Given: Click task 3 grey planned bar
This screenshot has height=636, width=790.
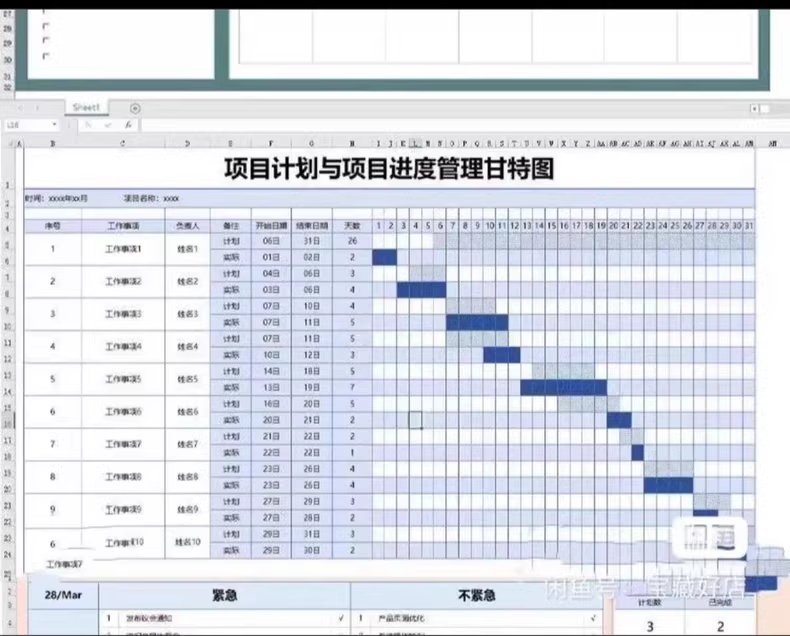Looking at the screenshot, I should click(471, 306).
